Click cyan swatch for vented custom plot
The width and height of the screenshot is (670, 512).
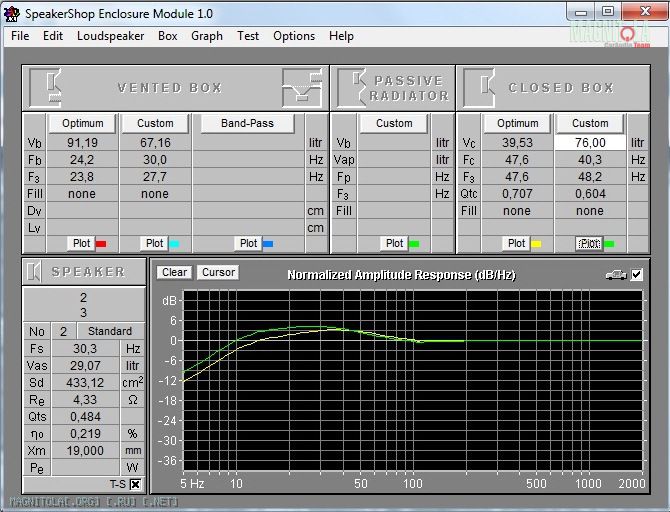pyautogui.click(x=174, y=244)
